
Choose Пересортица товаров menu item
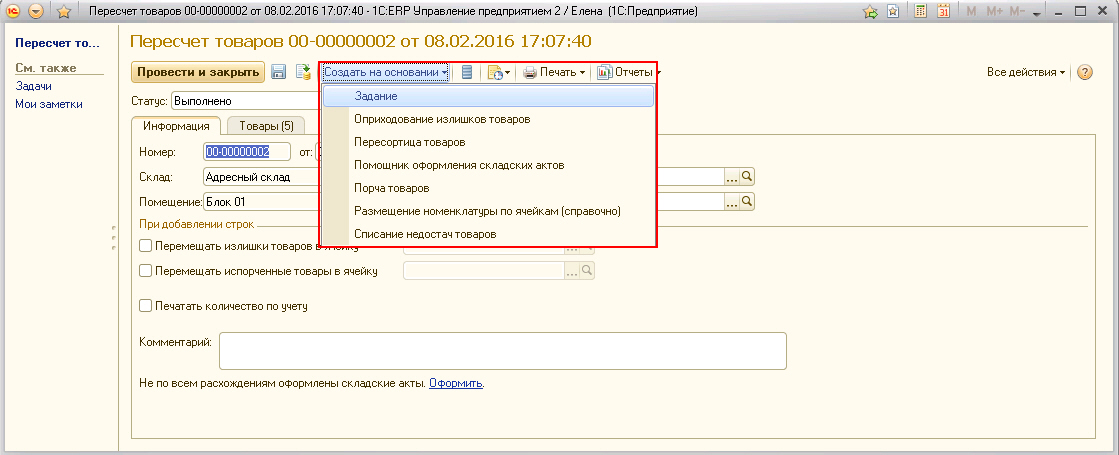click(x=488, y=142)
